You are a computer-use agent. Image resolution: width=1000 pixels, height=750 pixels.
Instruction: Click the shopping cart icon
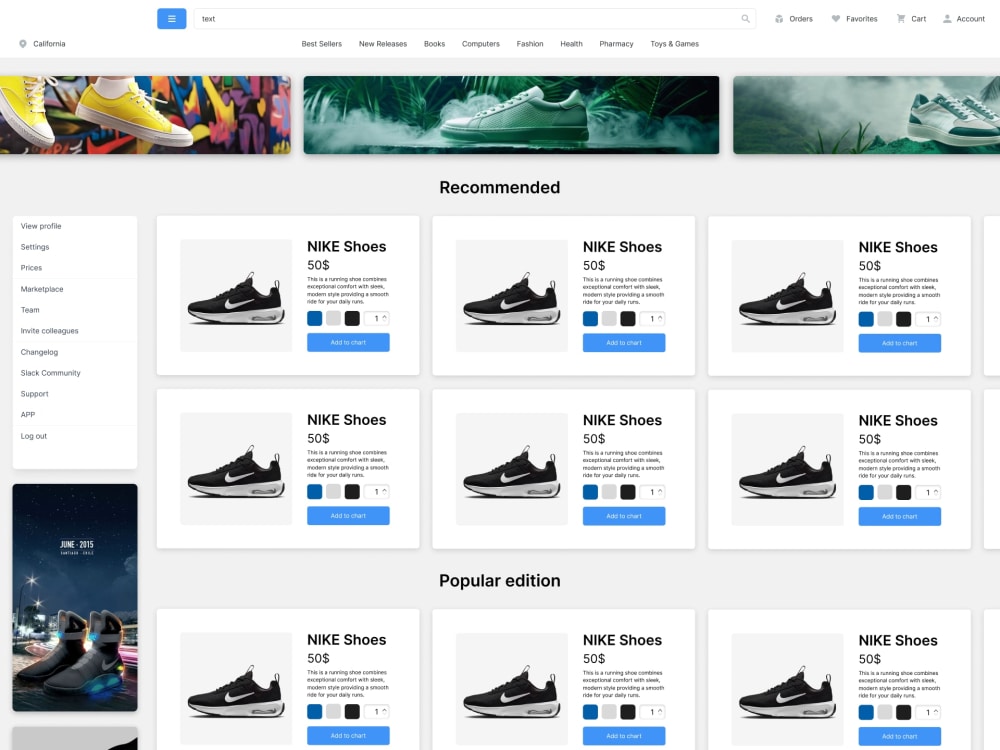point(901,18)
